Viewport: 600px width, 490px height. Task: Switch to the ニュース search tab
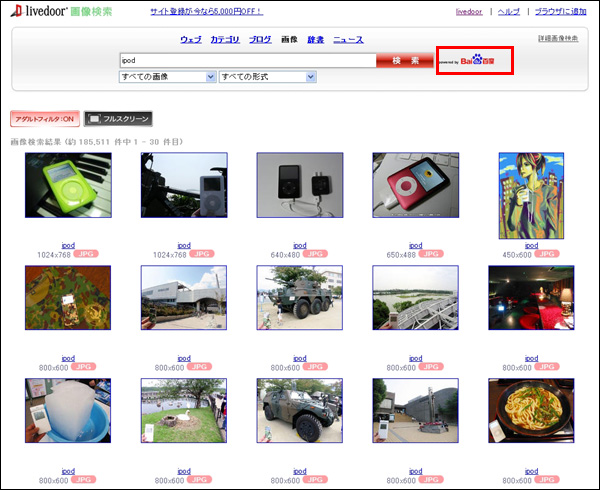coord(348,39)
